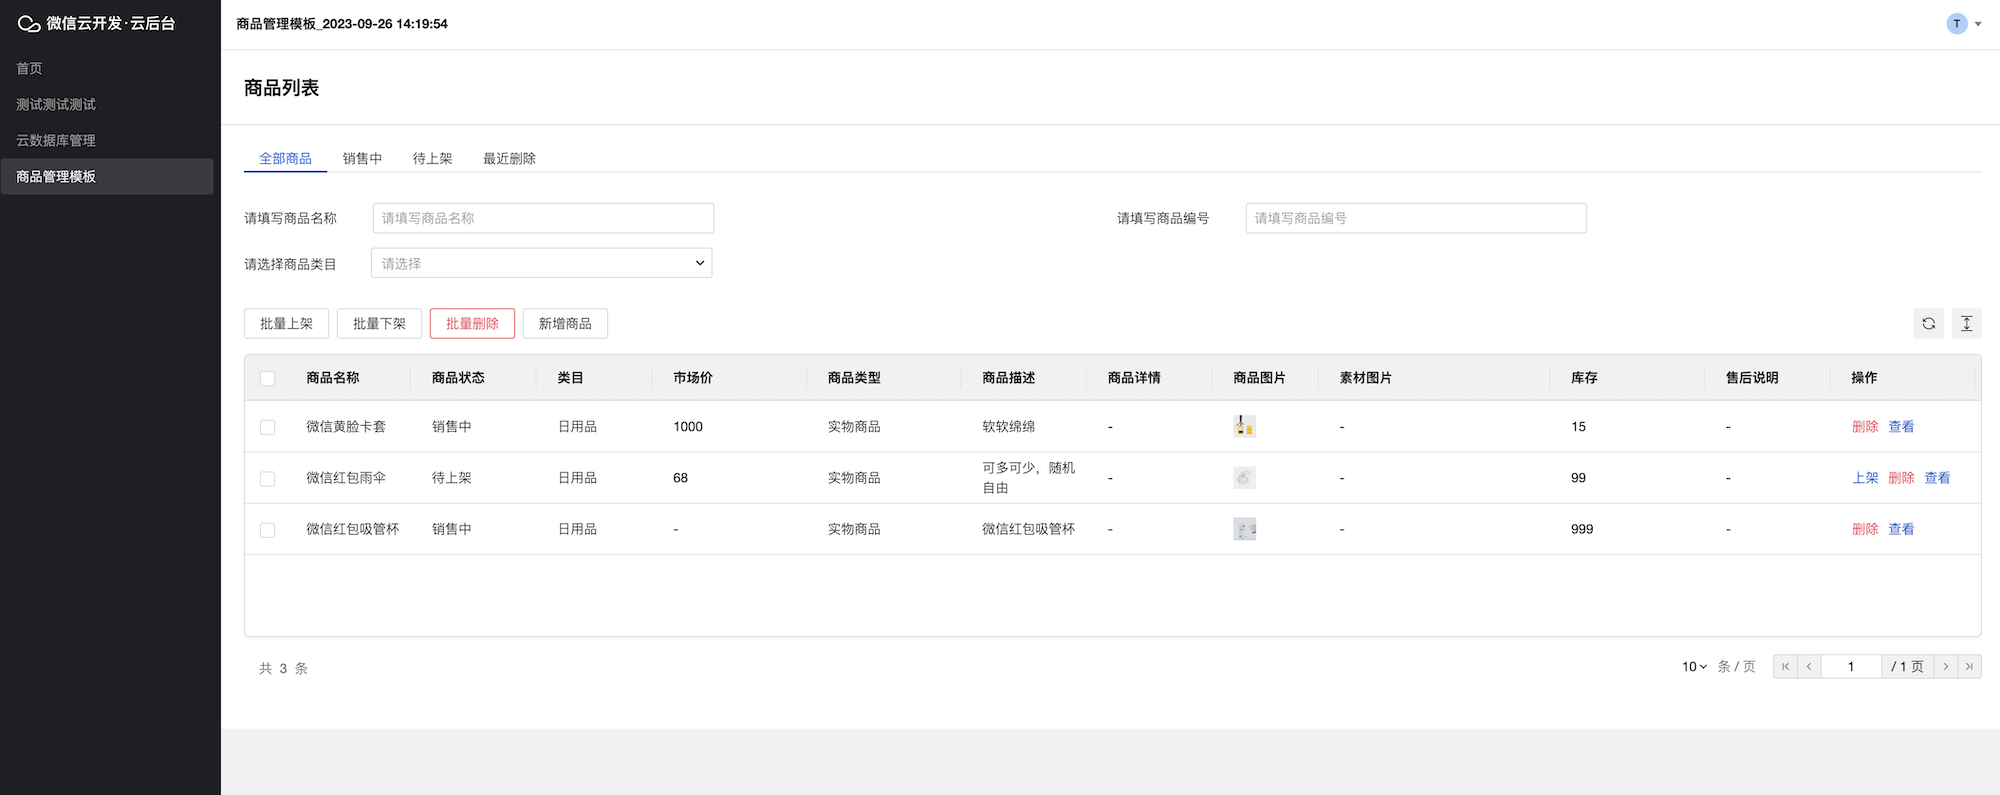Click 上架 link for 微信红包雨伞
Image resolution: width=2000 pixels, height=795 pixels.
1865,478
